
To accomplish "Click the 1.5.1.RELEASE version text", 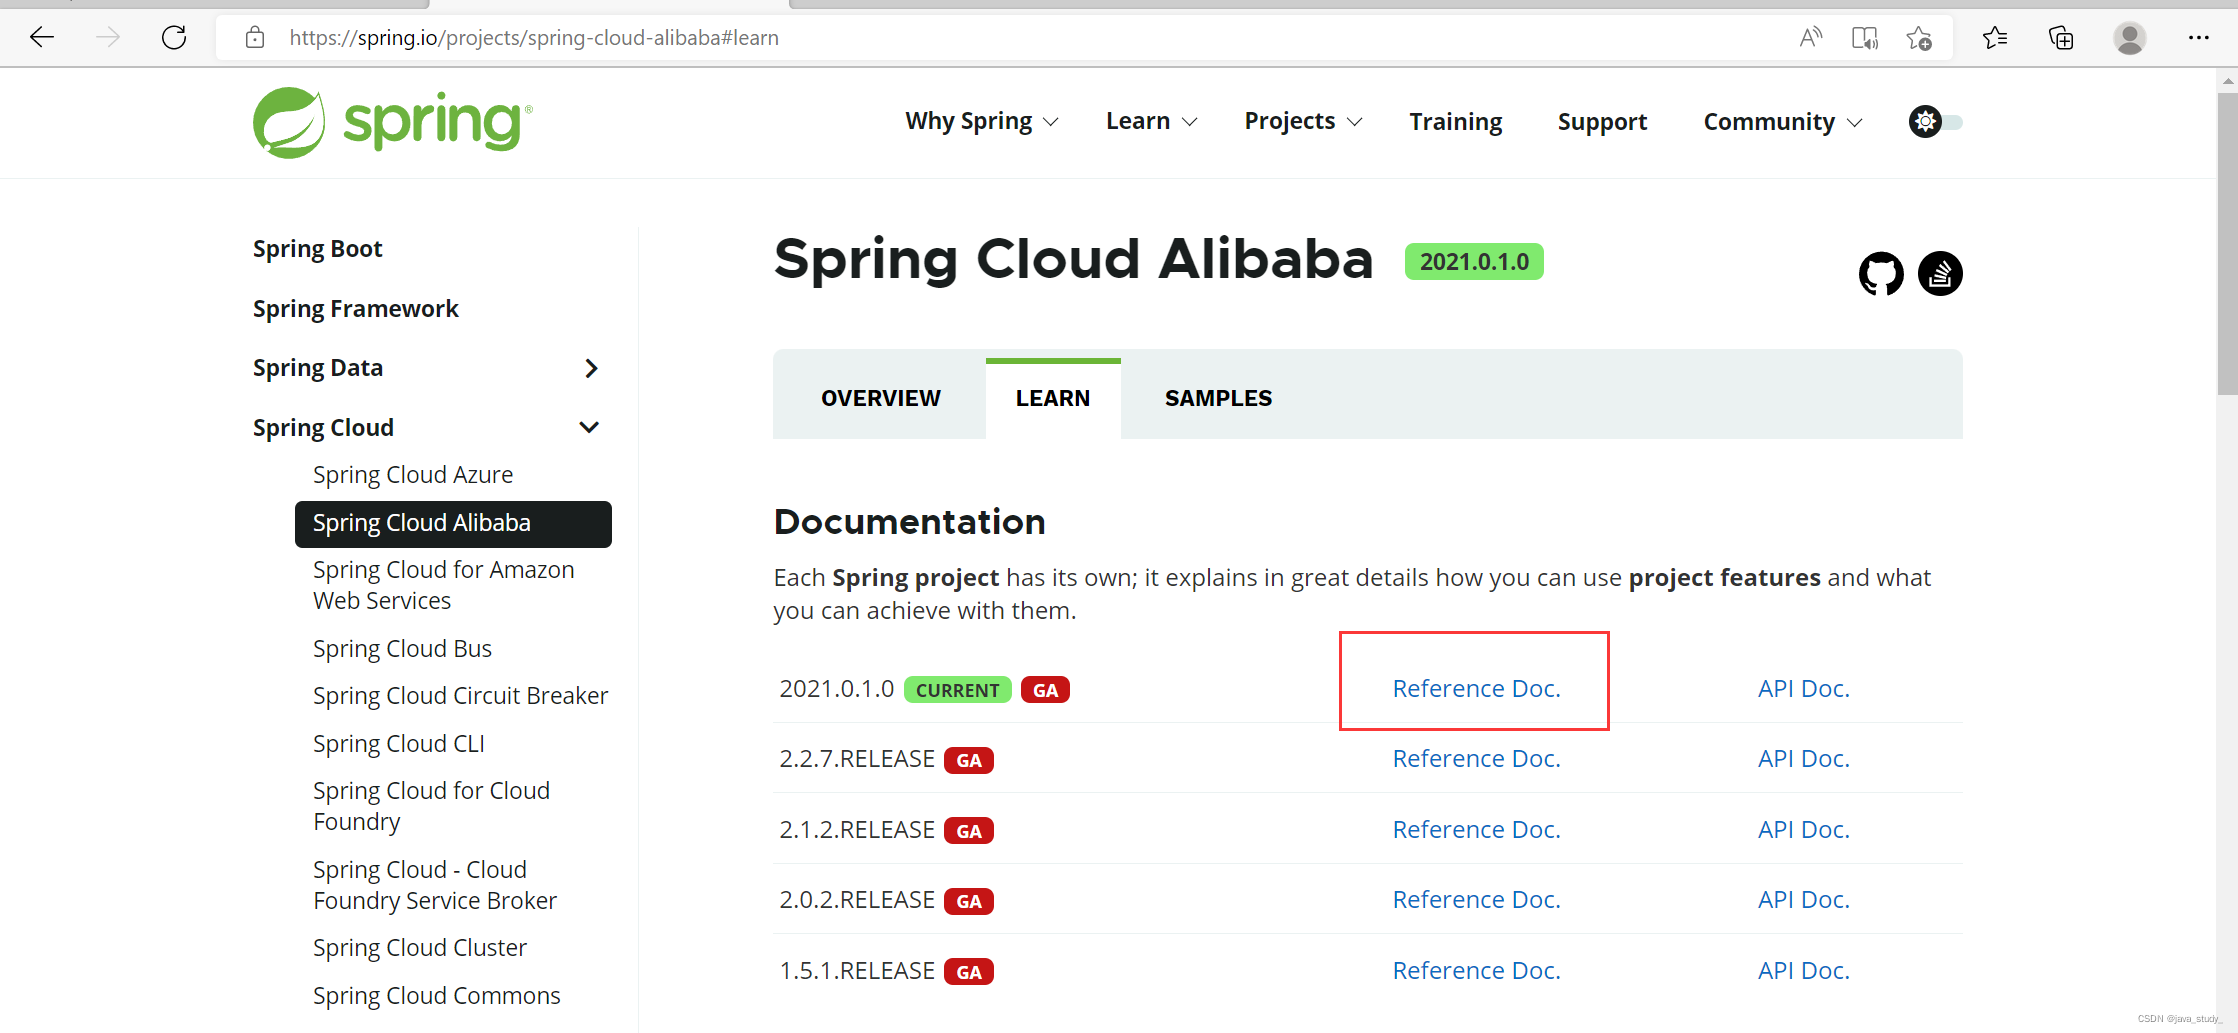I will click(x=856, y=971).
